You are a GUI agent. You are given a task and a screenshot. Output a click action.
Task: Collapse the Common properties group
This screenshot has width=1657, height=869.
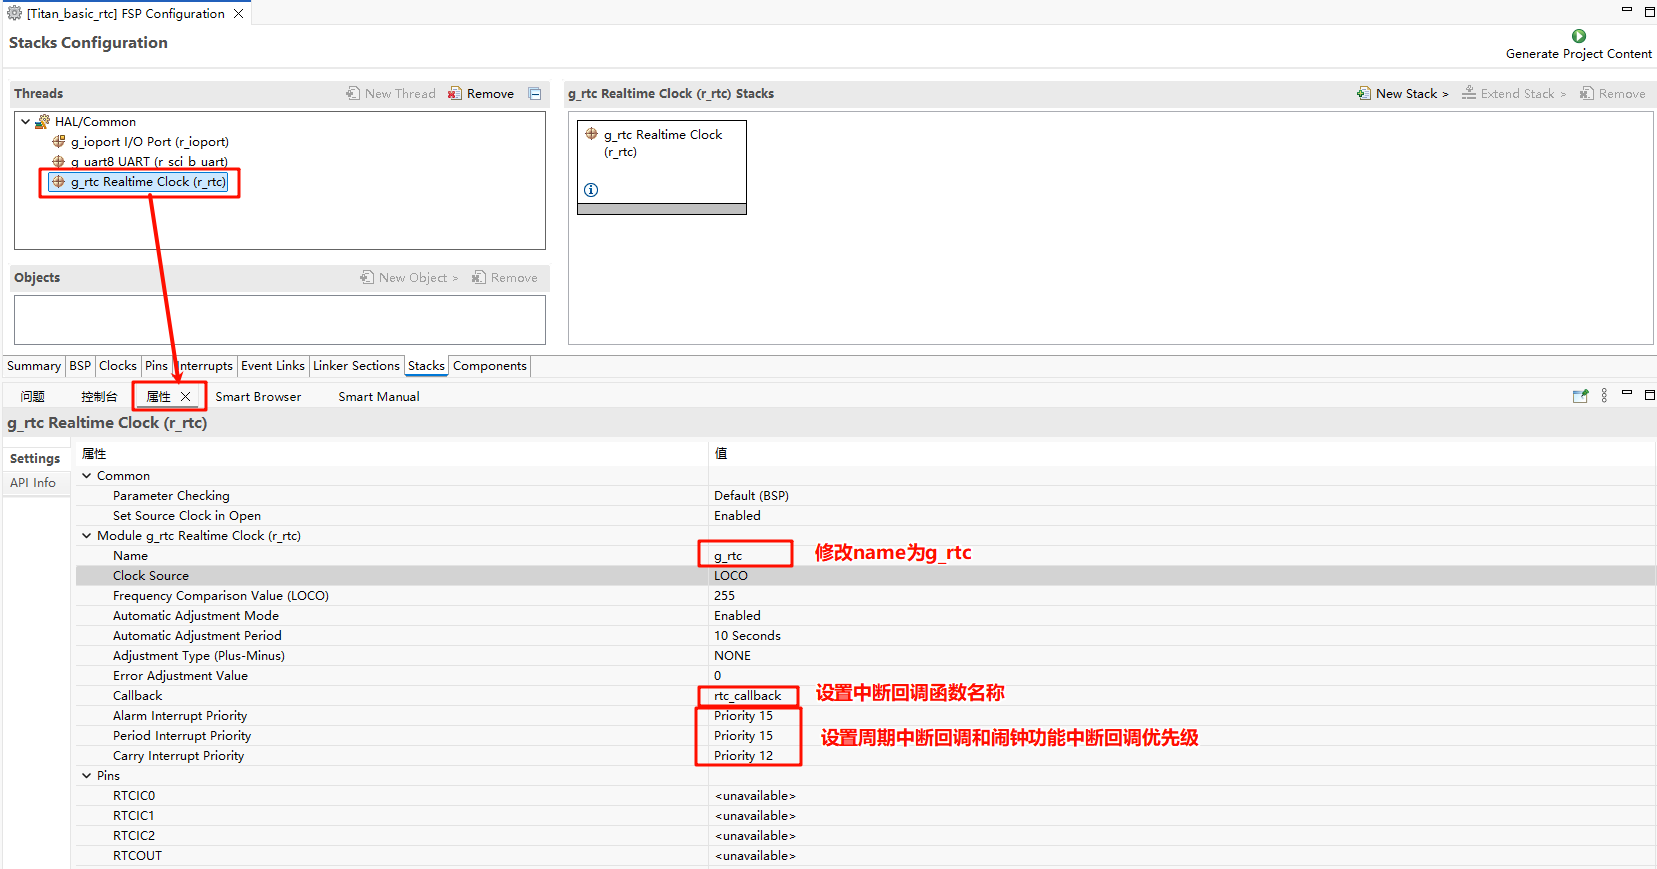[x=87, y=476]
